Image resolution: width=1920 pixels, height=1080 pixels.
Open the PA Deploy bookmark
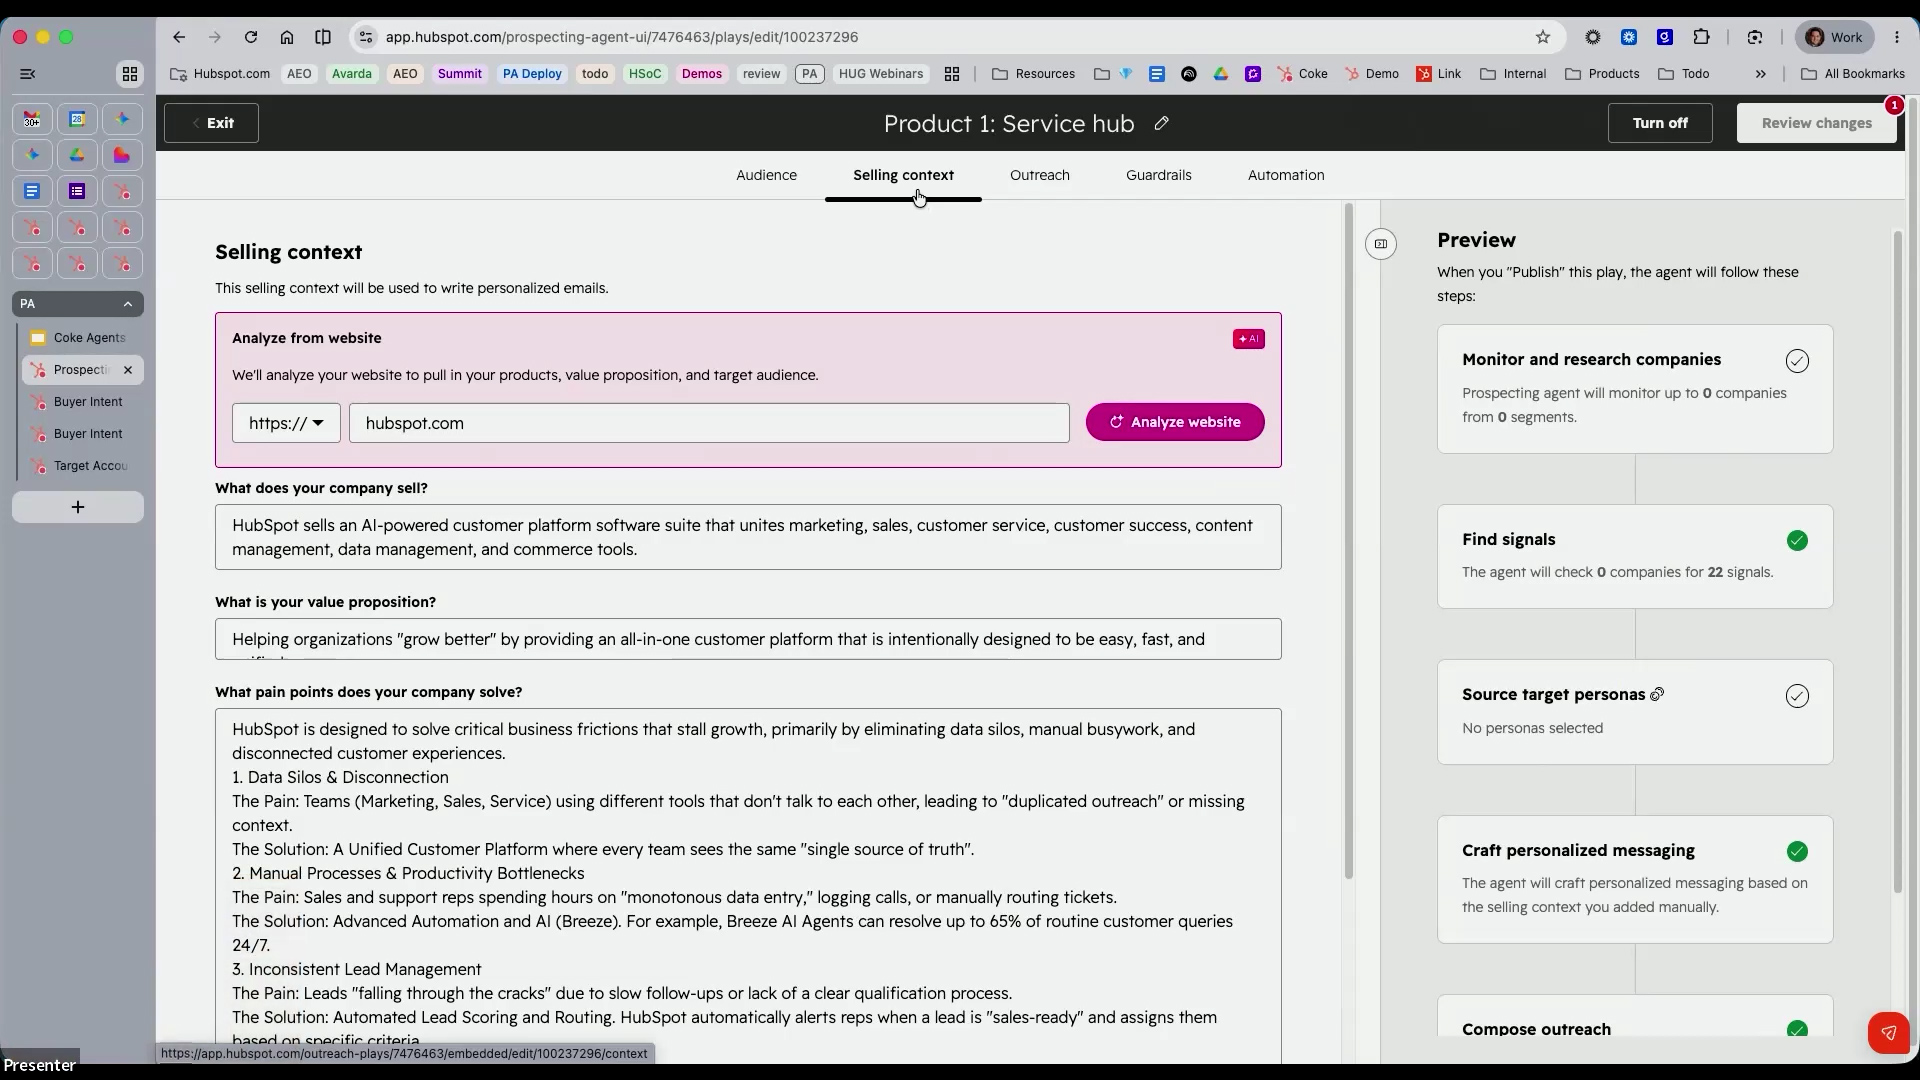[x=532, y=74]
